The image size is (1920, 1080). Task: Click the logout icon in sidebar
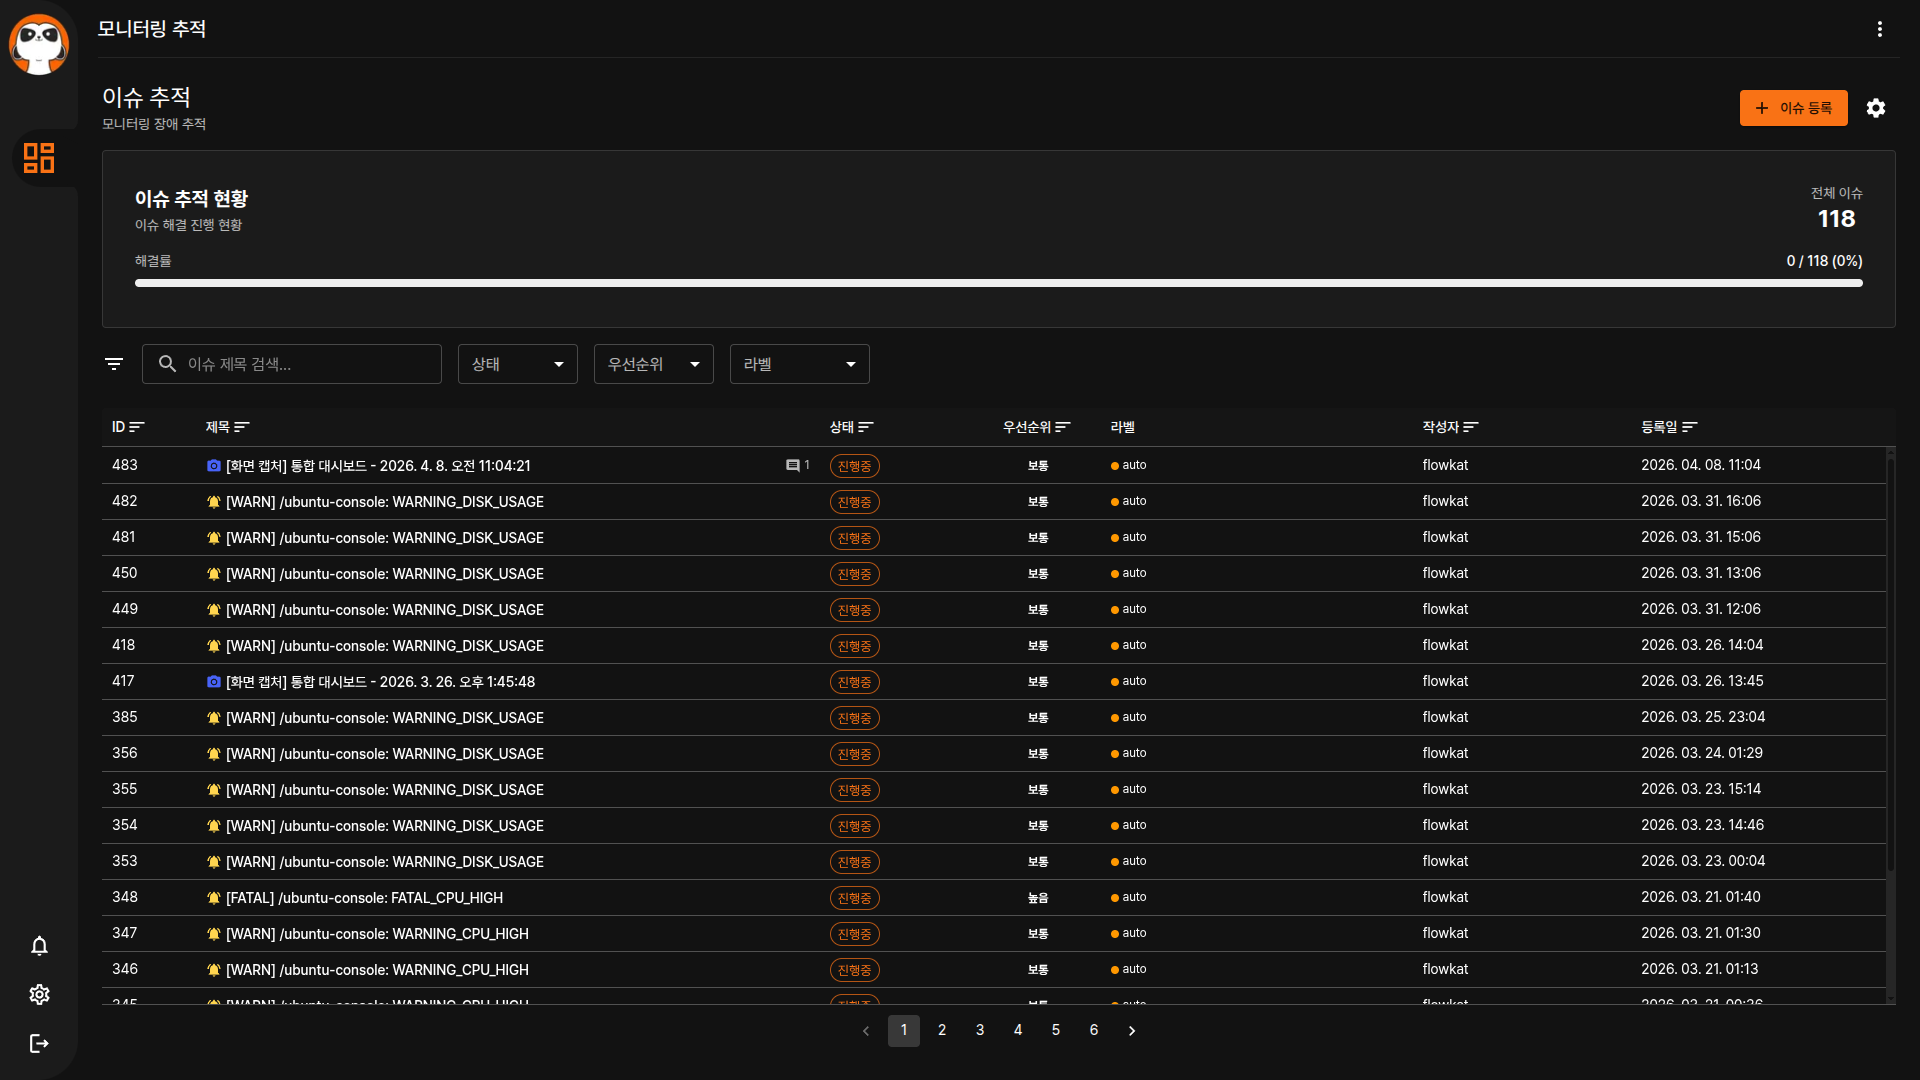tap(39, 1043)
